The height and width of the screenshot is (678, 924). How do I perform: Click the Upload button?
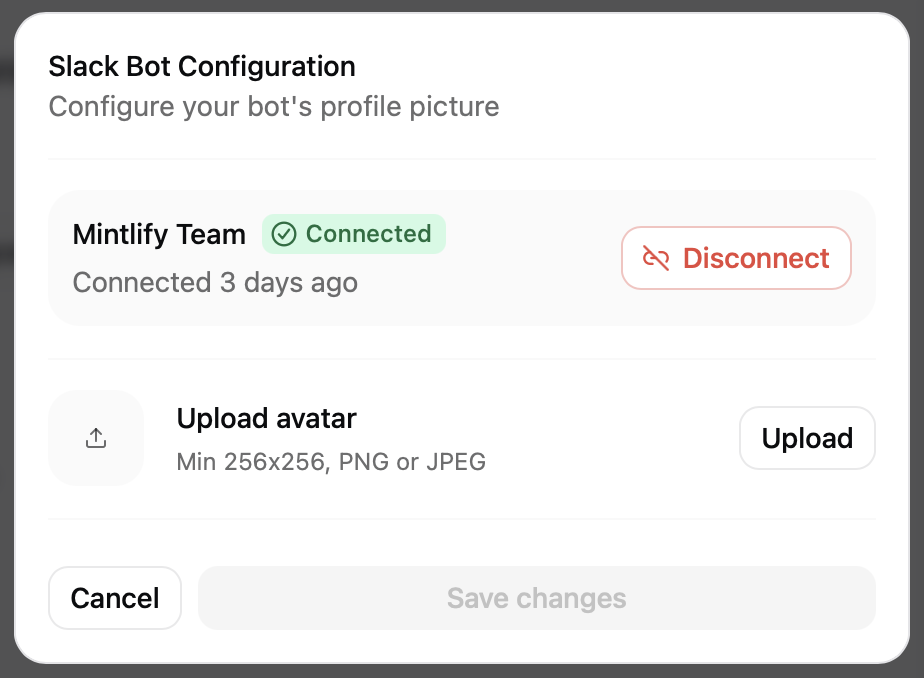coord(807,438)
